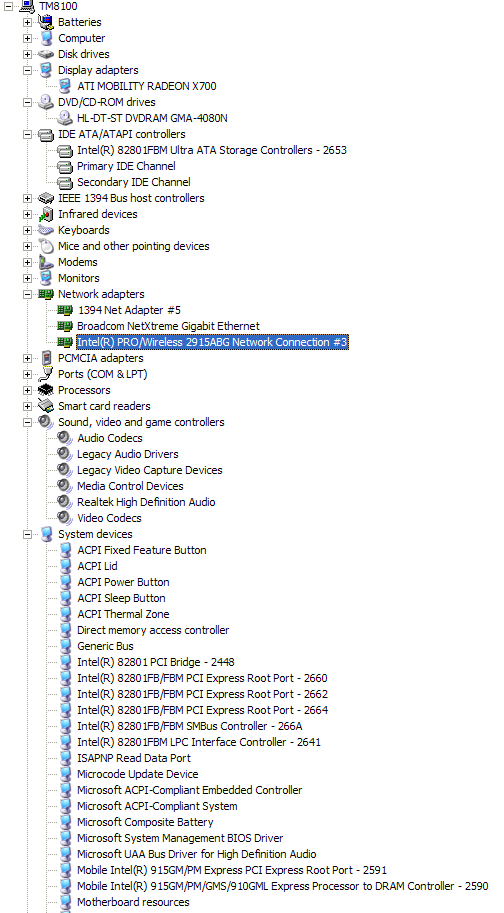Expand Ports (COM & LPT) category
This screenshot has height=913, width=504.
pos(27,374)
